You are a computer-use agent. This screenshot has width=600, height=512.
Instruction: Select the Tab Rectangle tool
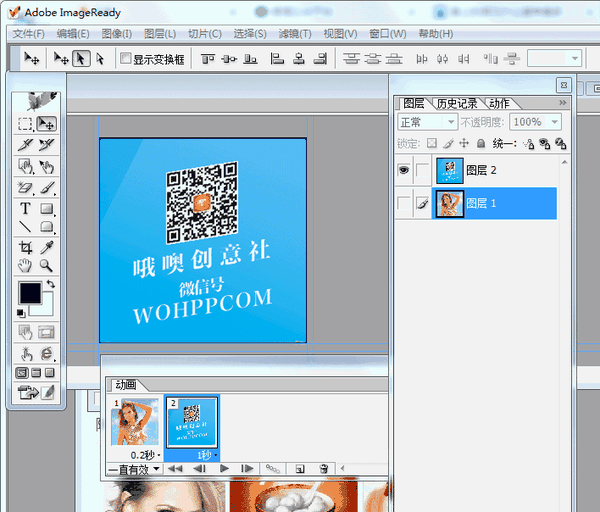pyautogui.click(x=46, y=227)
